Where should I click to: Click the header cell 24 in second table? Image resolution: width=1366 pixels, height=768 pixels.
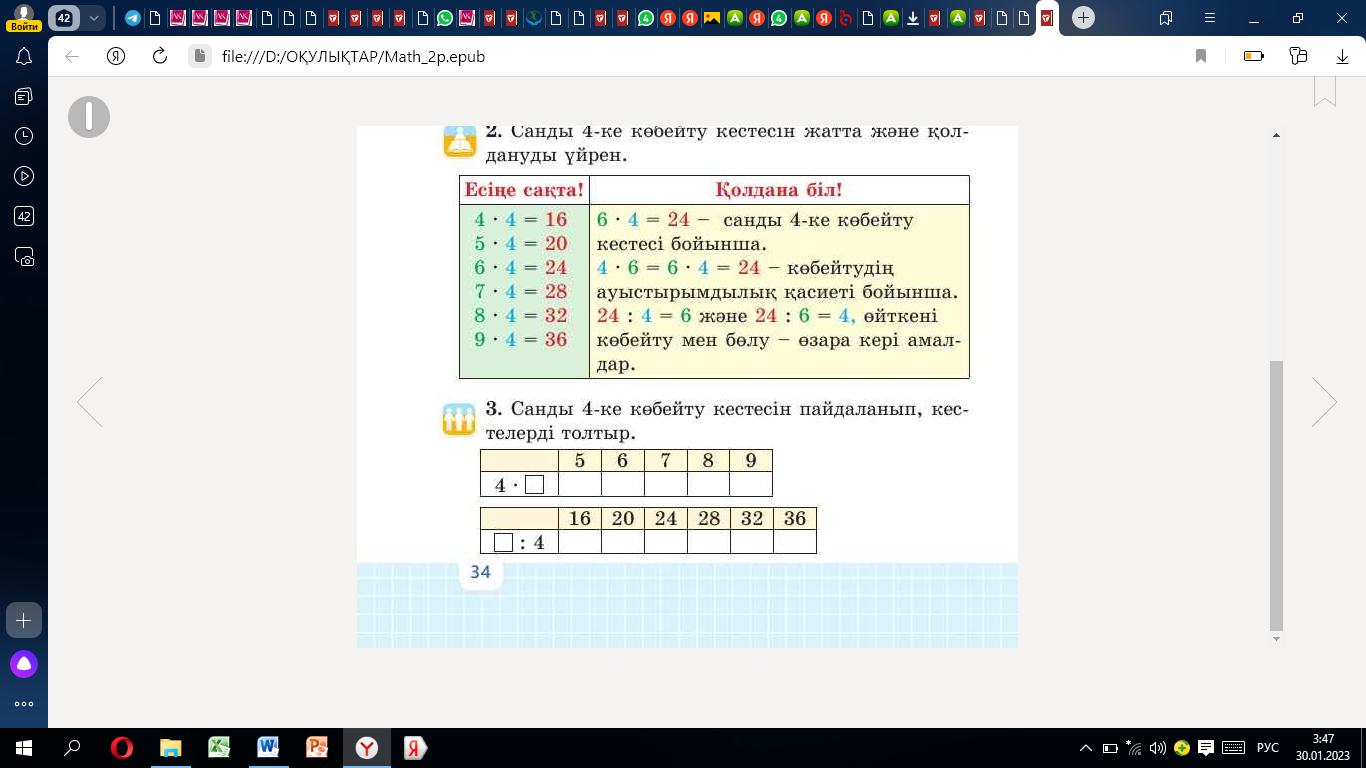(666, 518)
